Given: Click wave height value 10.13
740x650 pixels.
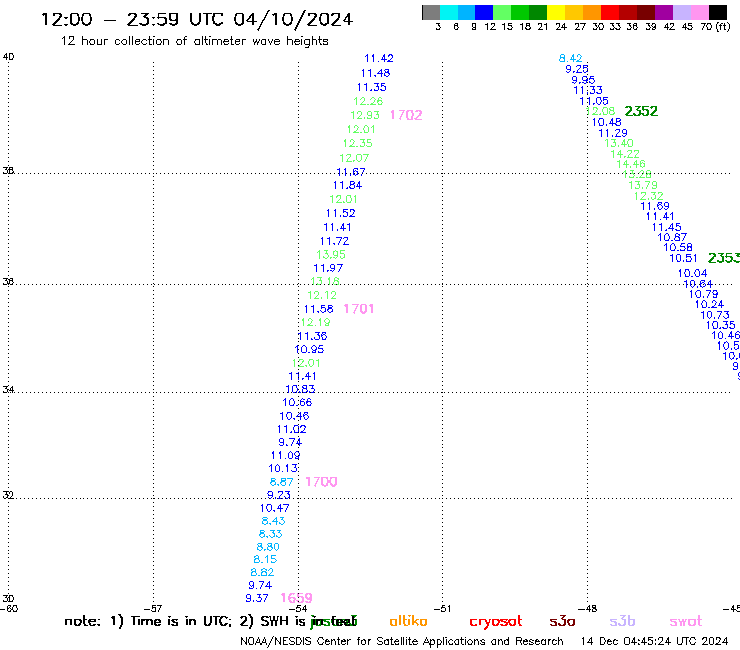Looking at the screenshot, I should pyautogui.click(x=283, y=469).
